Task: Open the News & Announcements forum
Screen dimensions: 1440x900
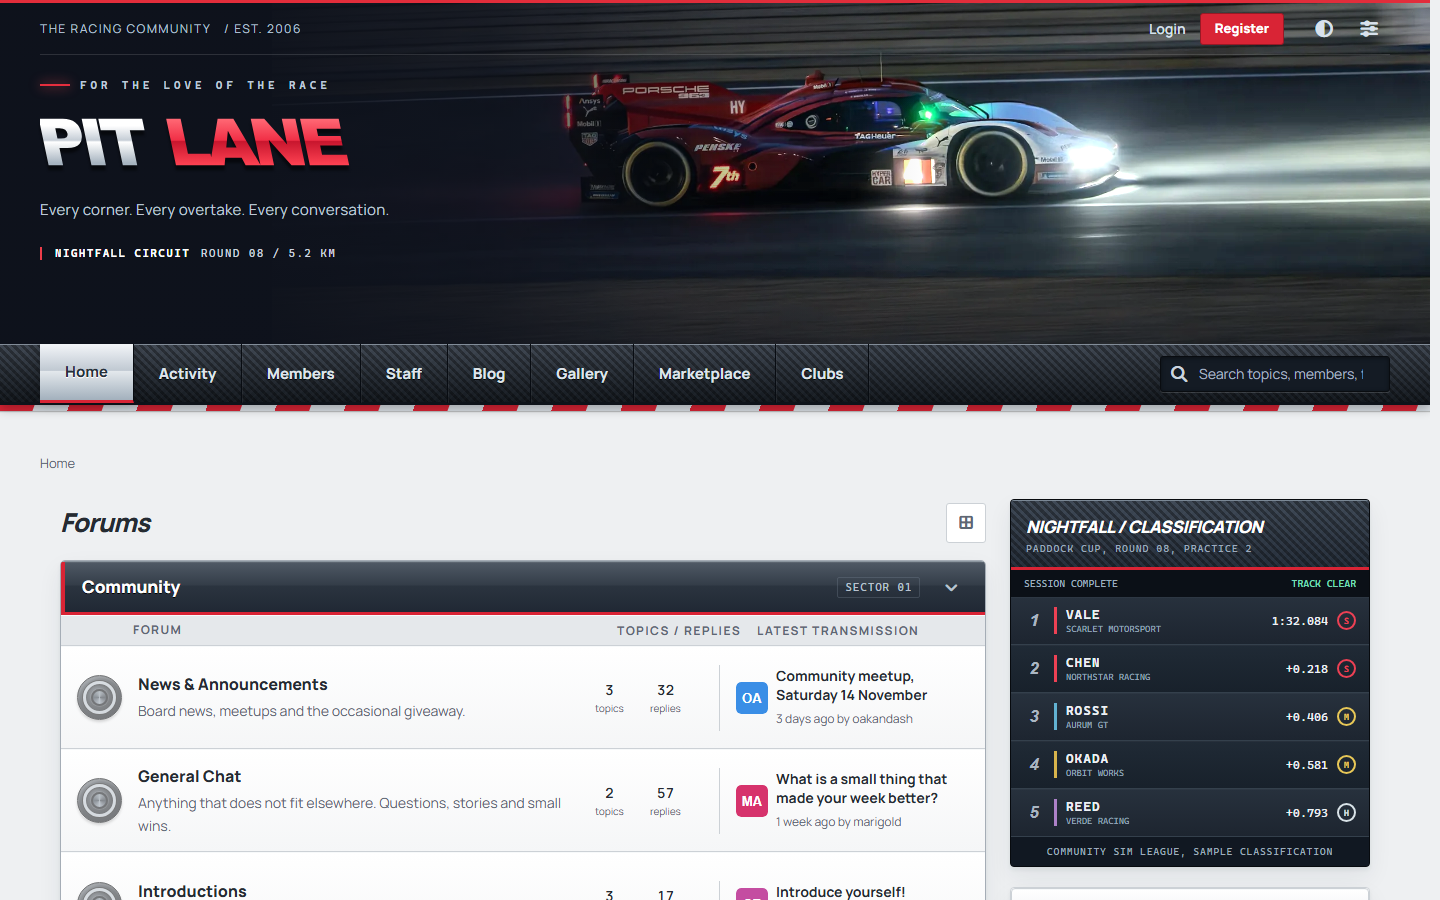Action: click(233, 684)
